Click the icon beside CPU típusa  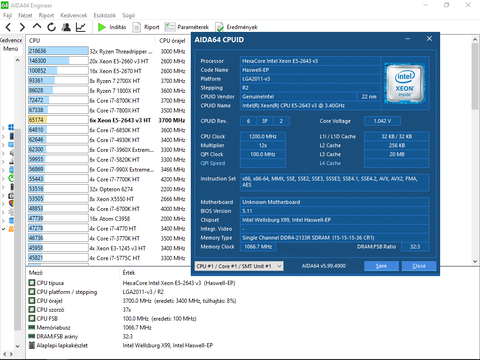click(32, 283)
